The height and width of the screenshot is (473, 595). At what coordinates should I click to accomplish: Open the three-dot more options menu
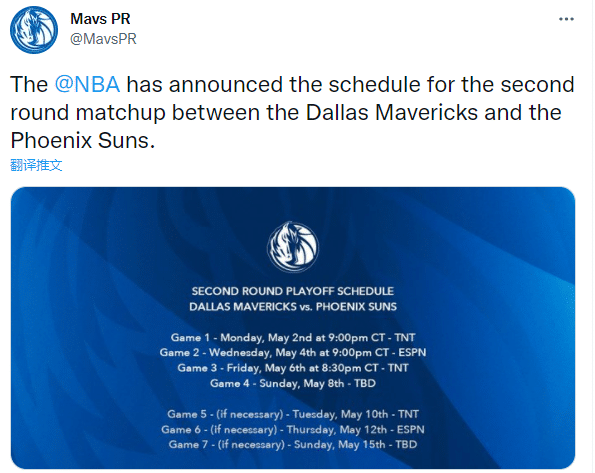566,19
